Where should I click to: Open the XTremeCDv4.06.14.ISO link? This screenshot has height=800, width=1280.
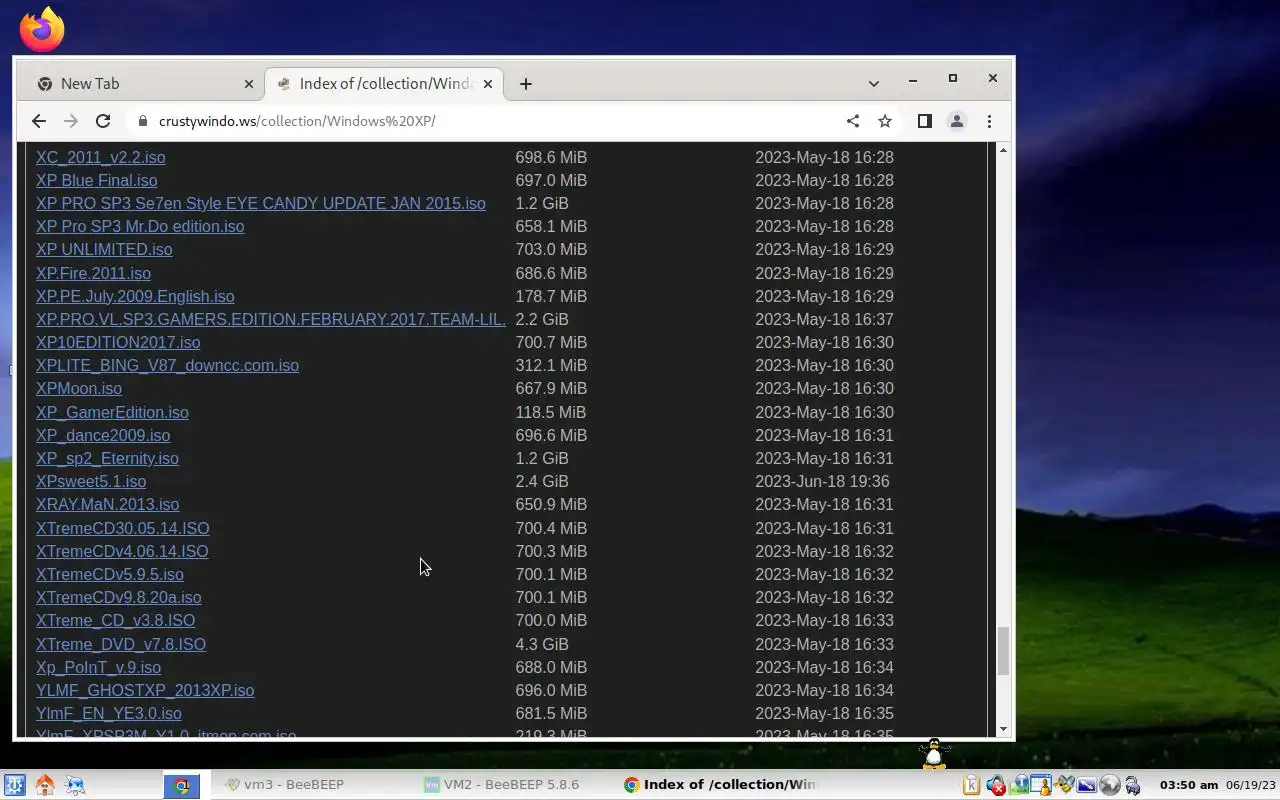[x=122, y=551]
